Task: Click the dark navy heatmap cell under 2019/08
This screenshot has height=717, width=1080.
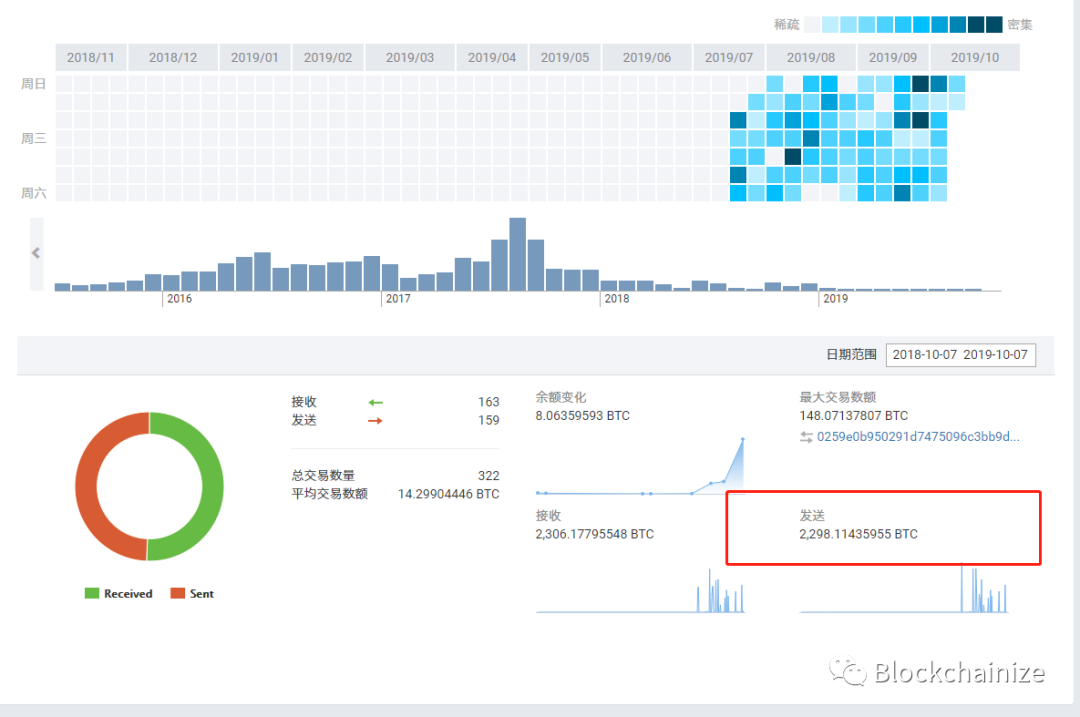Action: [793, 156]
